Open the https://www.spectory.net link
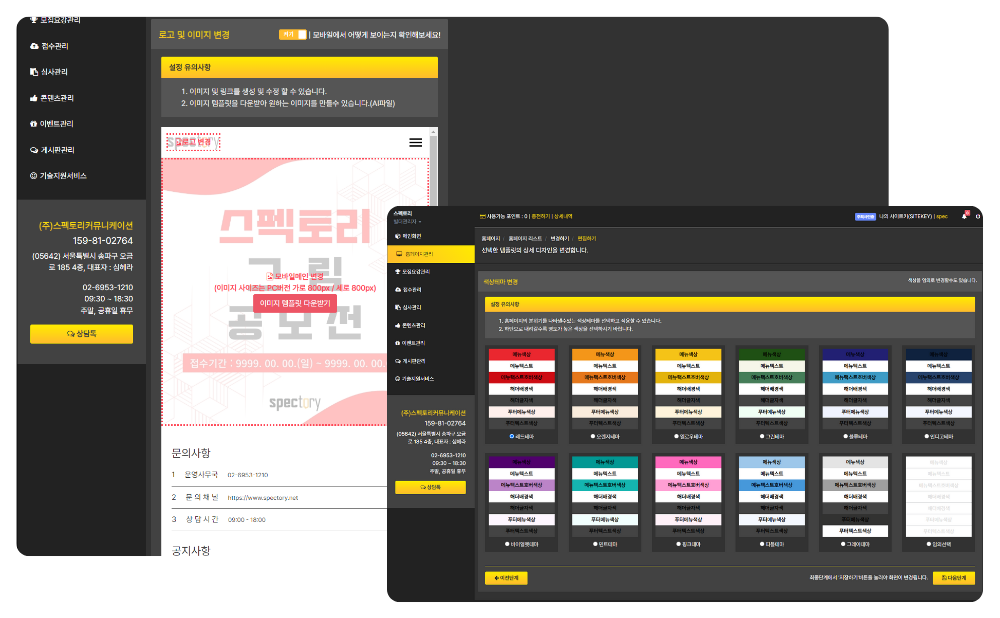This screenshot has height=618, width=1000. coord(263,498)
